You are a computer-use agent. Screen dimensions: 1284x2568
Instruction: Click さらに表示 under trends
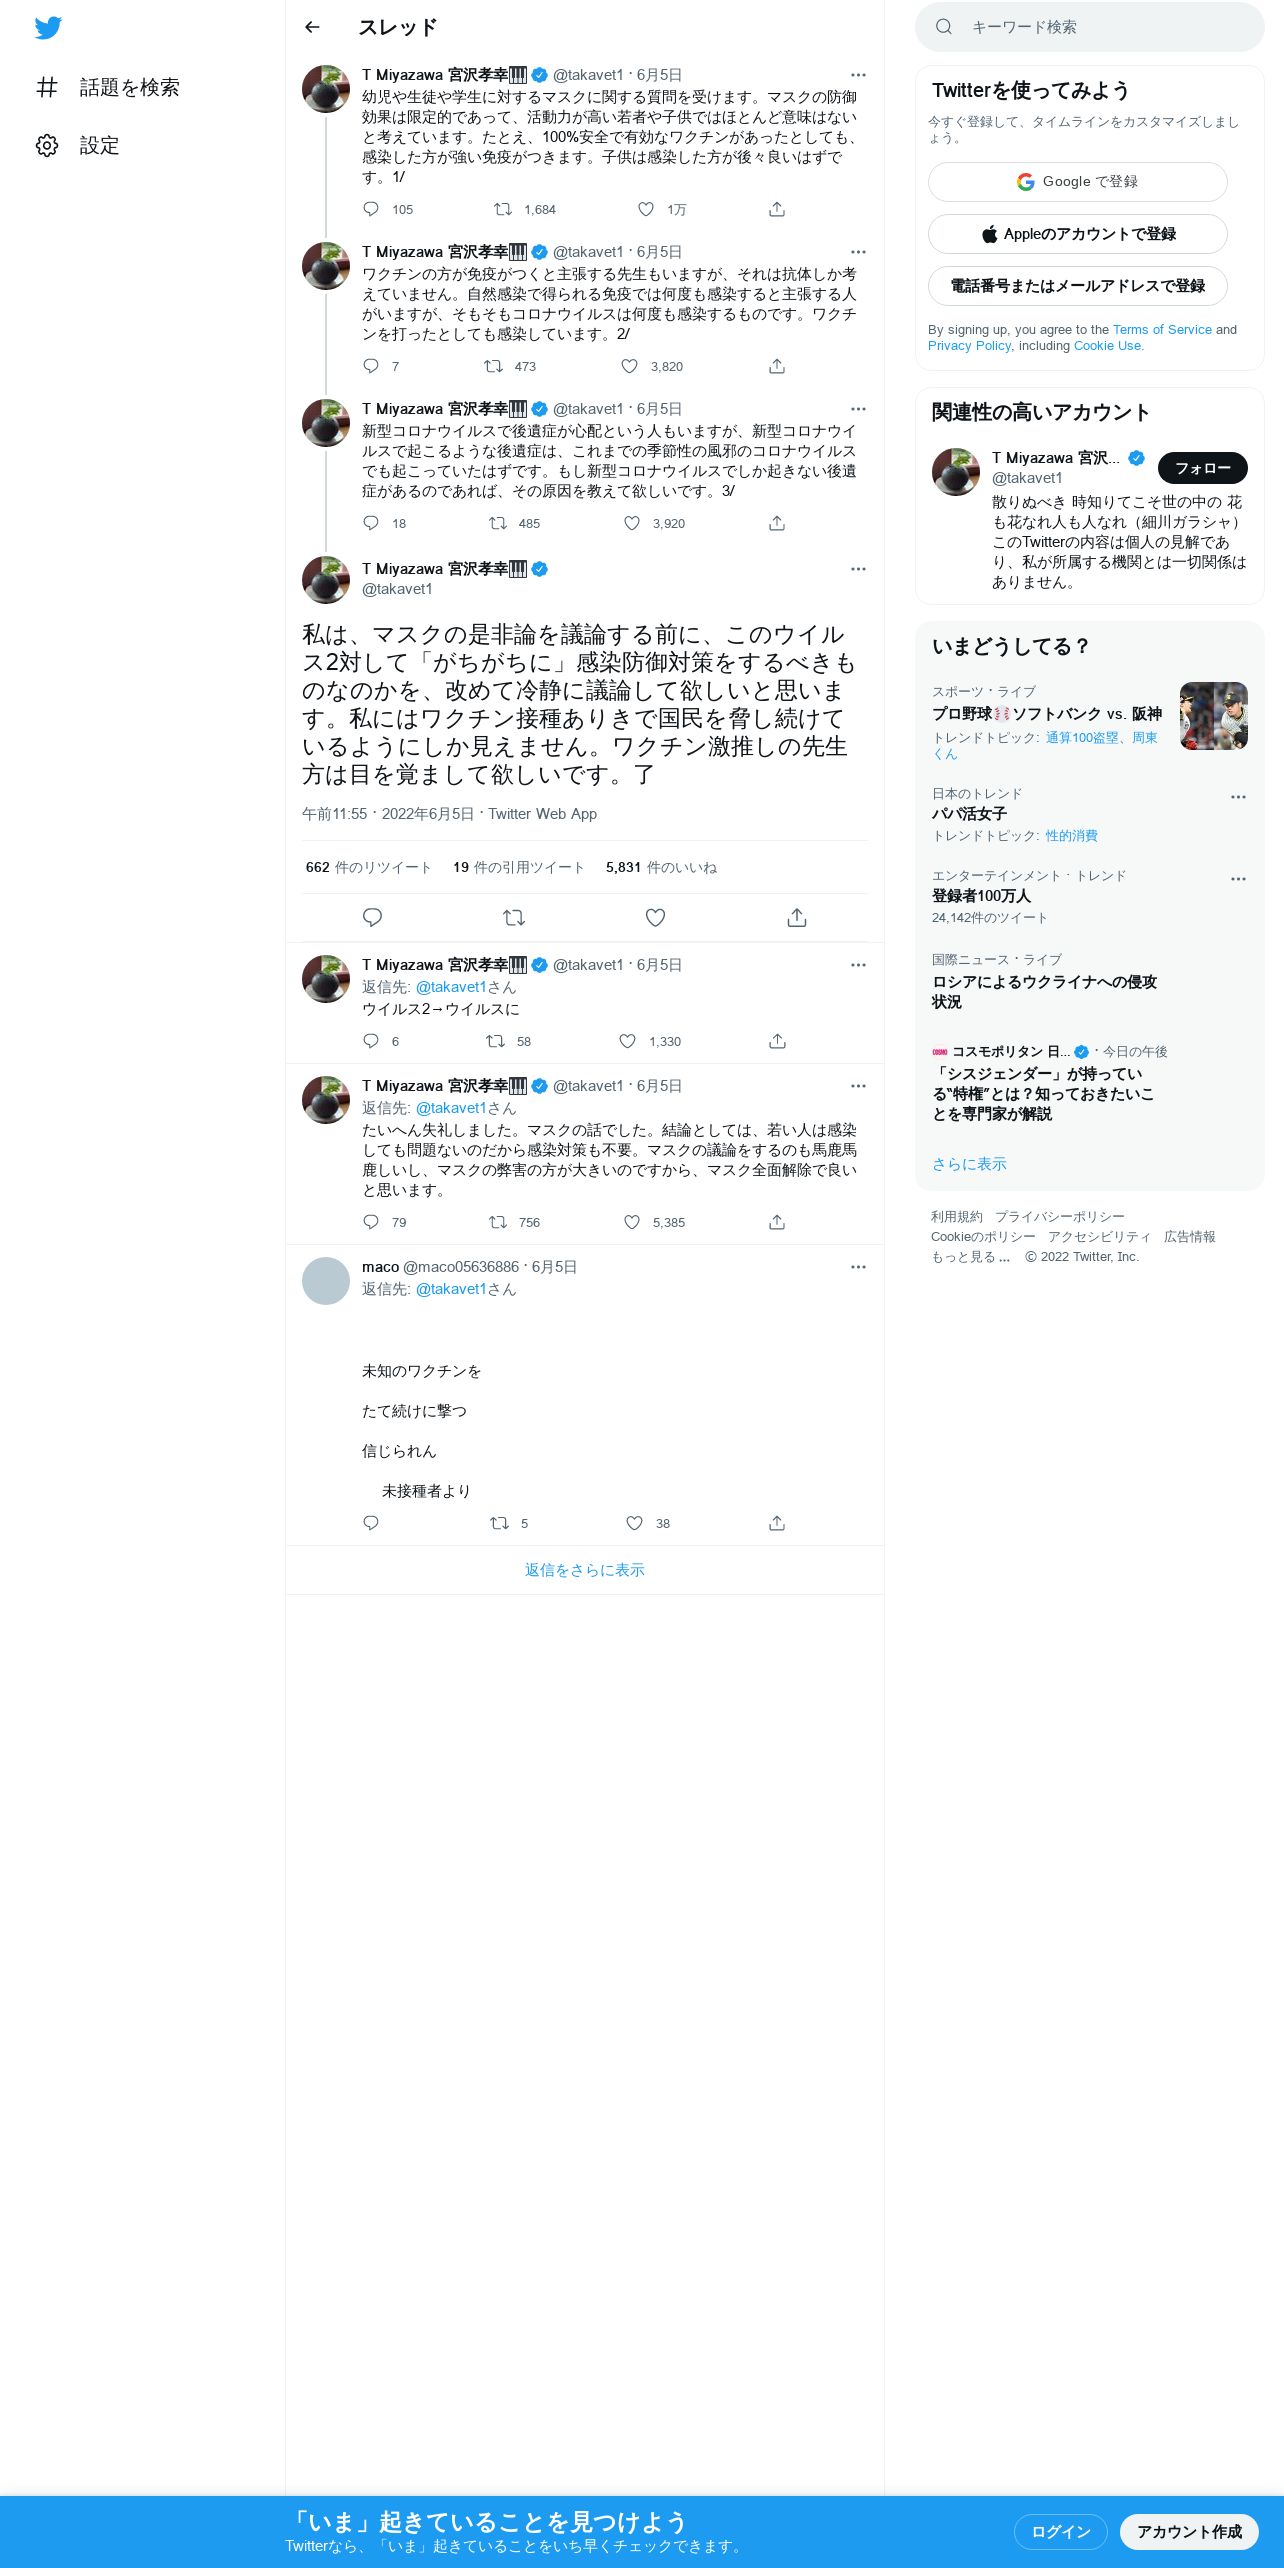tap(969, 1164)
